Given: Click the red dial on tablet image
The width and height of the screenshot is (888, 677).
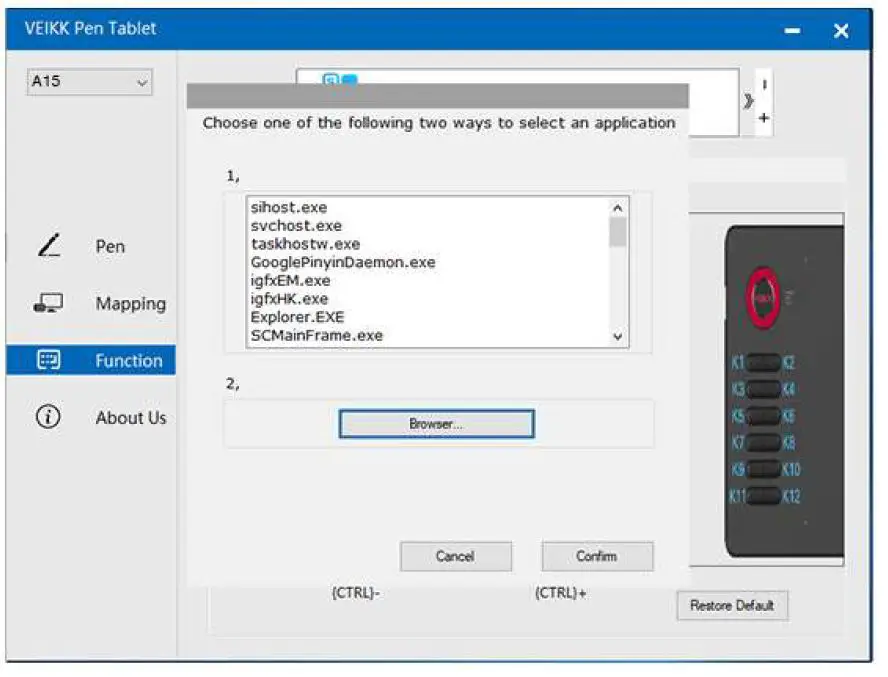Looking at the screenshot, I should tap(763, 297).
